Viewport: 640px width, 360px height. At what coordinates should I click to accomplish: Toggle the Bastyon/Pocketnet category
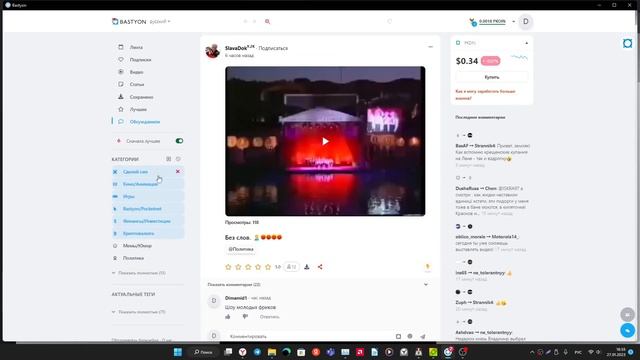(147, 209)
